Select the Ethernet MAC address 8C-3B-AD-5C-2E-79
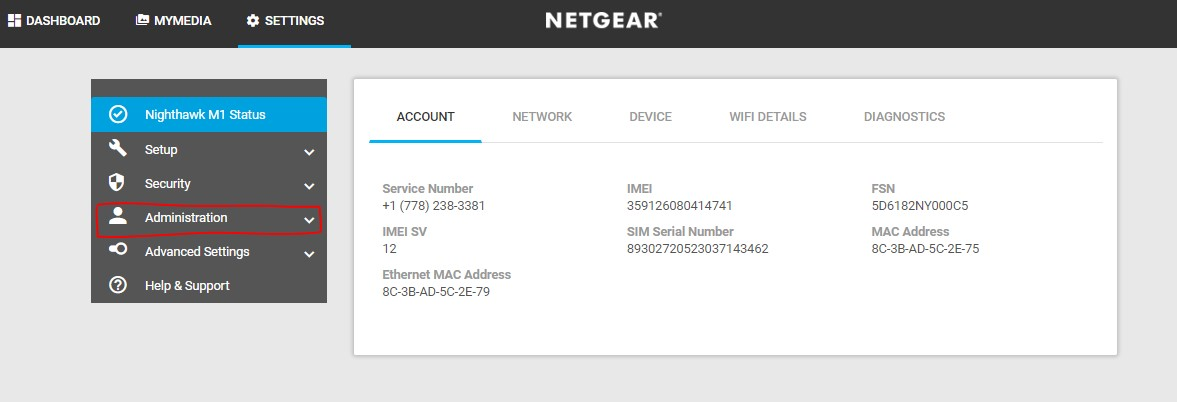Viewport: 1177px width, 402px height. [436, 292]
